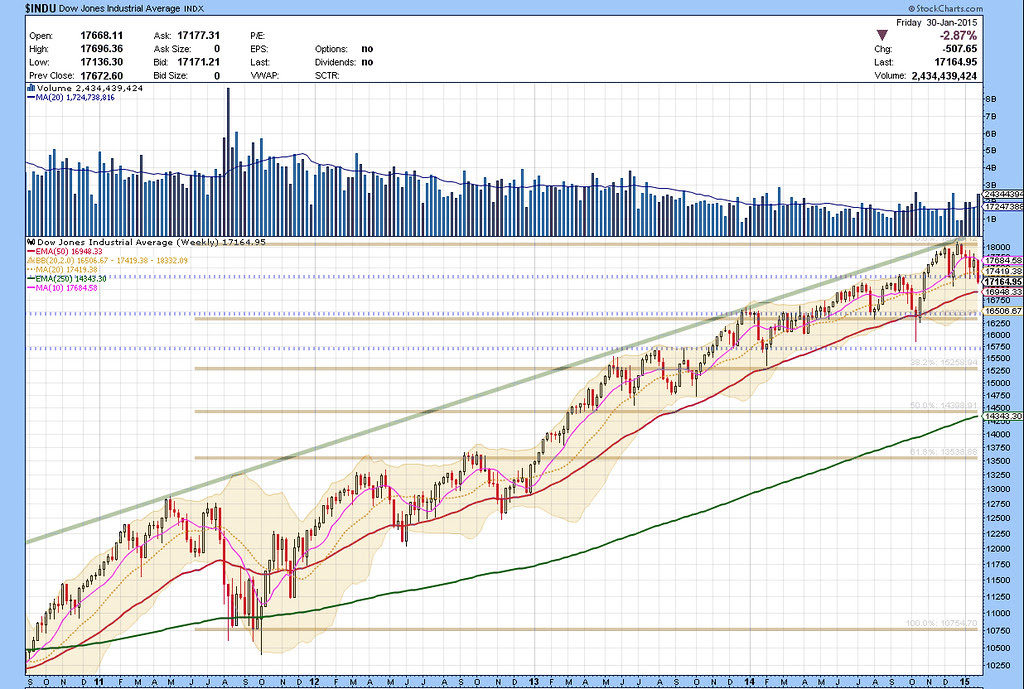The height and width of the screenshot is (689, 1024).
Task: Click the purple down-triangle change indicator
Action: tap(882, 35)
